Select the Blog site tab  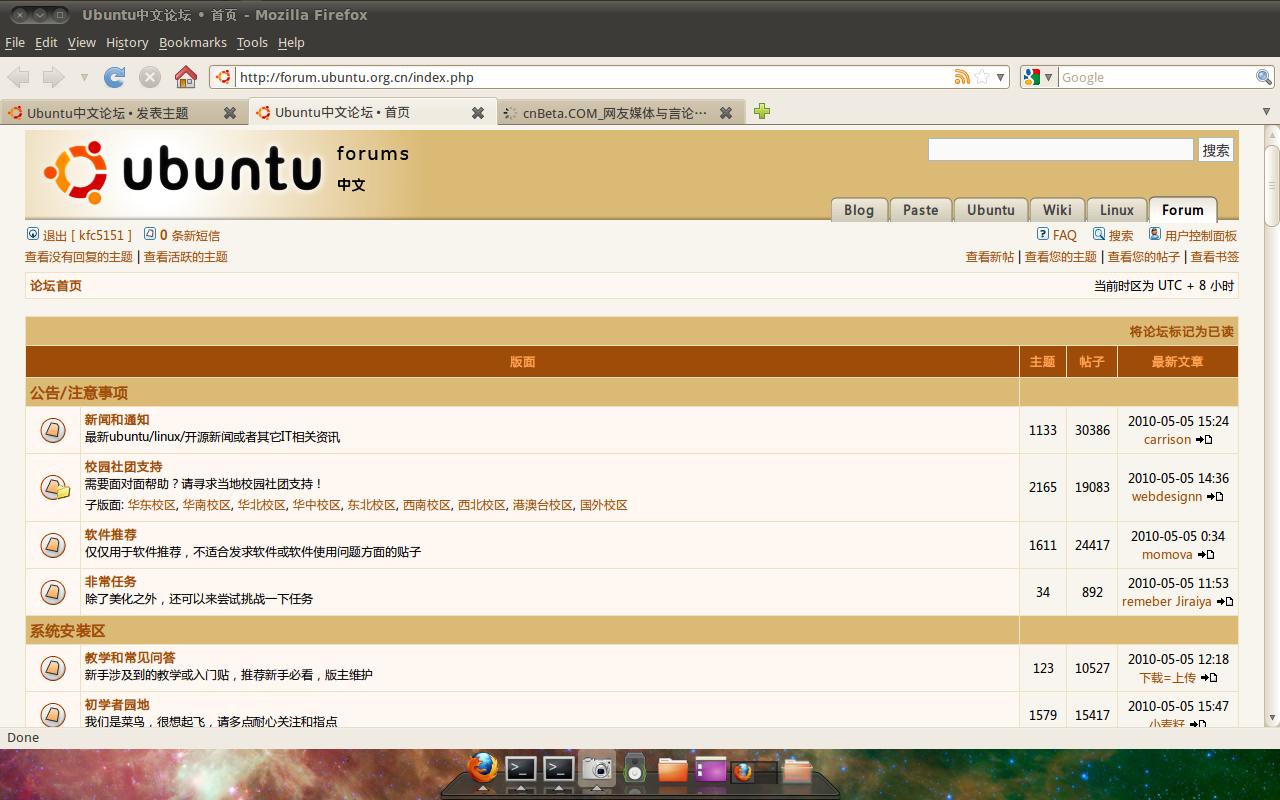click(859, 209)
